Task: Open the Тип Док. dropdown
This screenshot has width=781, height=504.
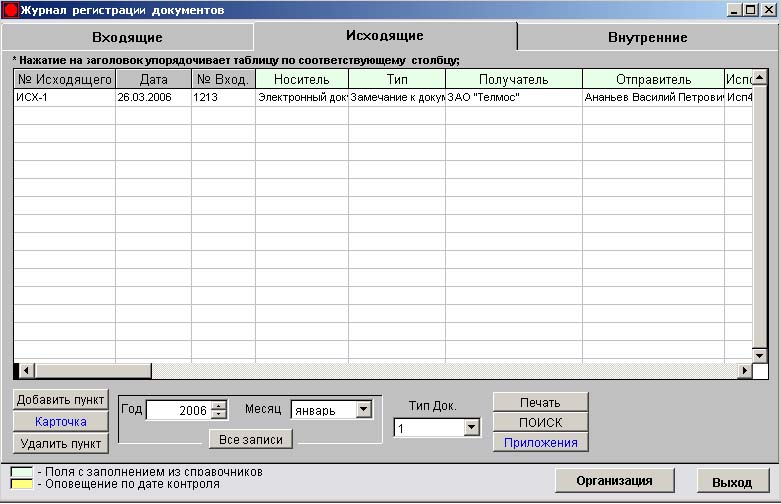Action: [x=472, y=428]
